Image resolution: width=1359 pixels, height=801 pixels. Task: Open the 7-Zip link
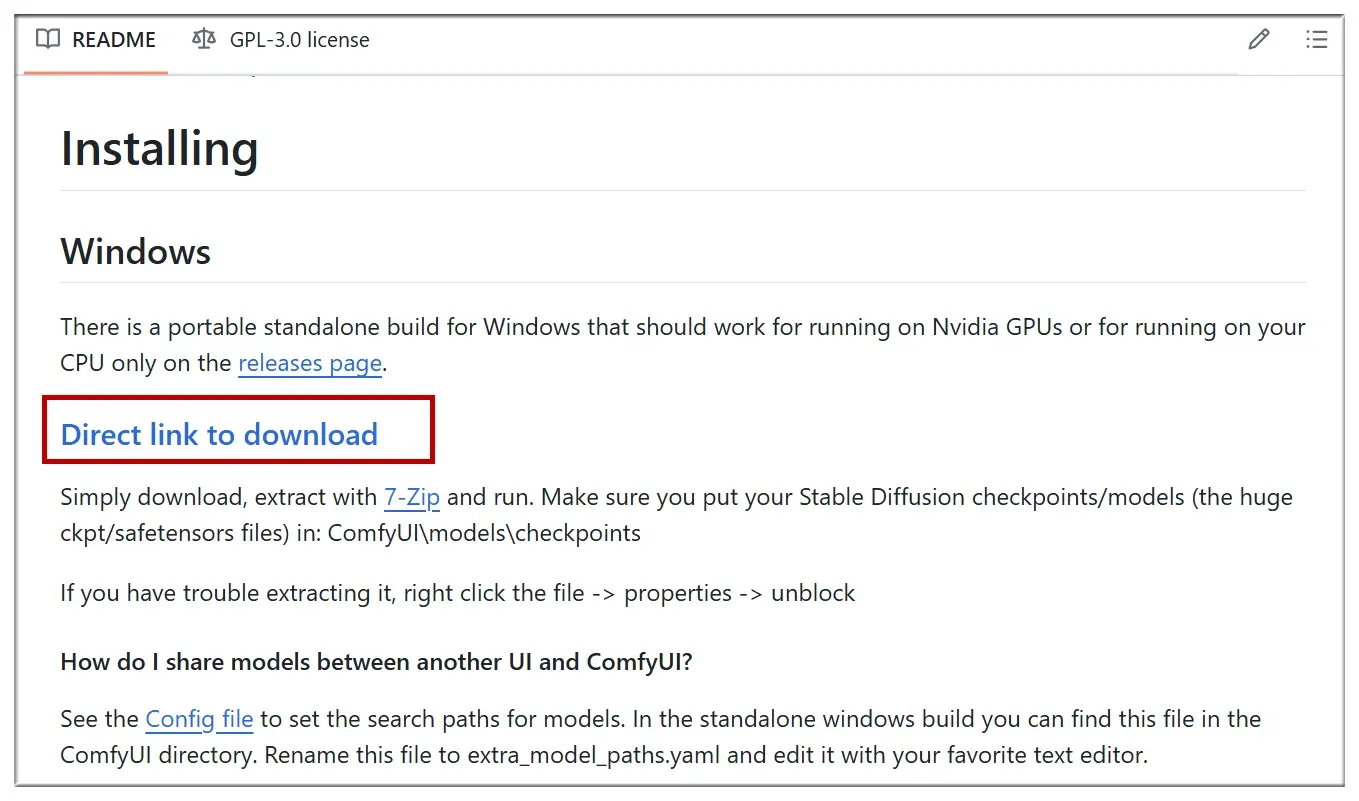click(x=412, y=497)
